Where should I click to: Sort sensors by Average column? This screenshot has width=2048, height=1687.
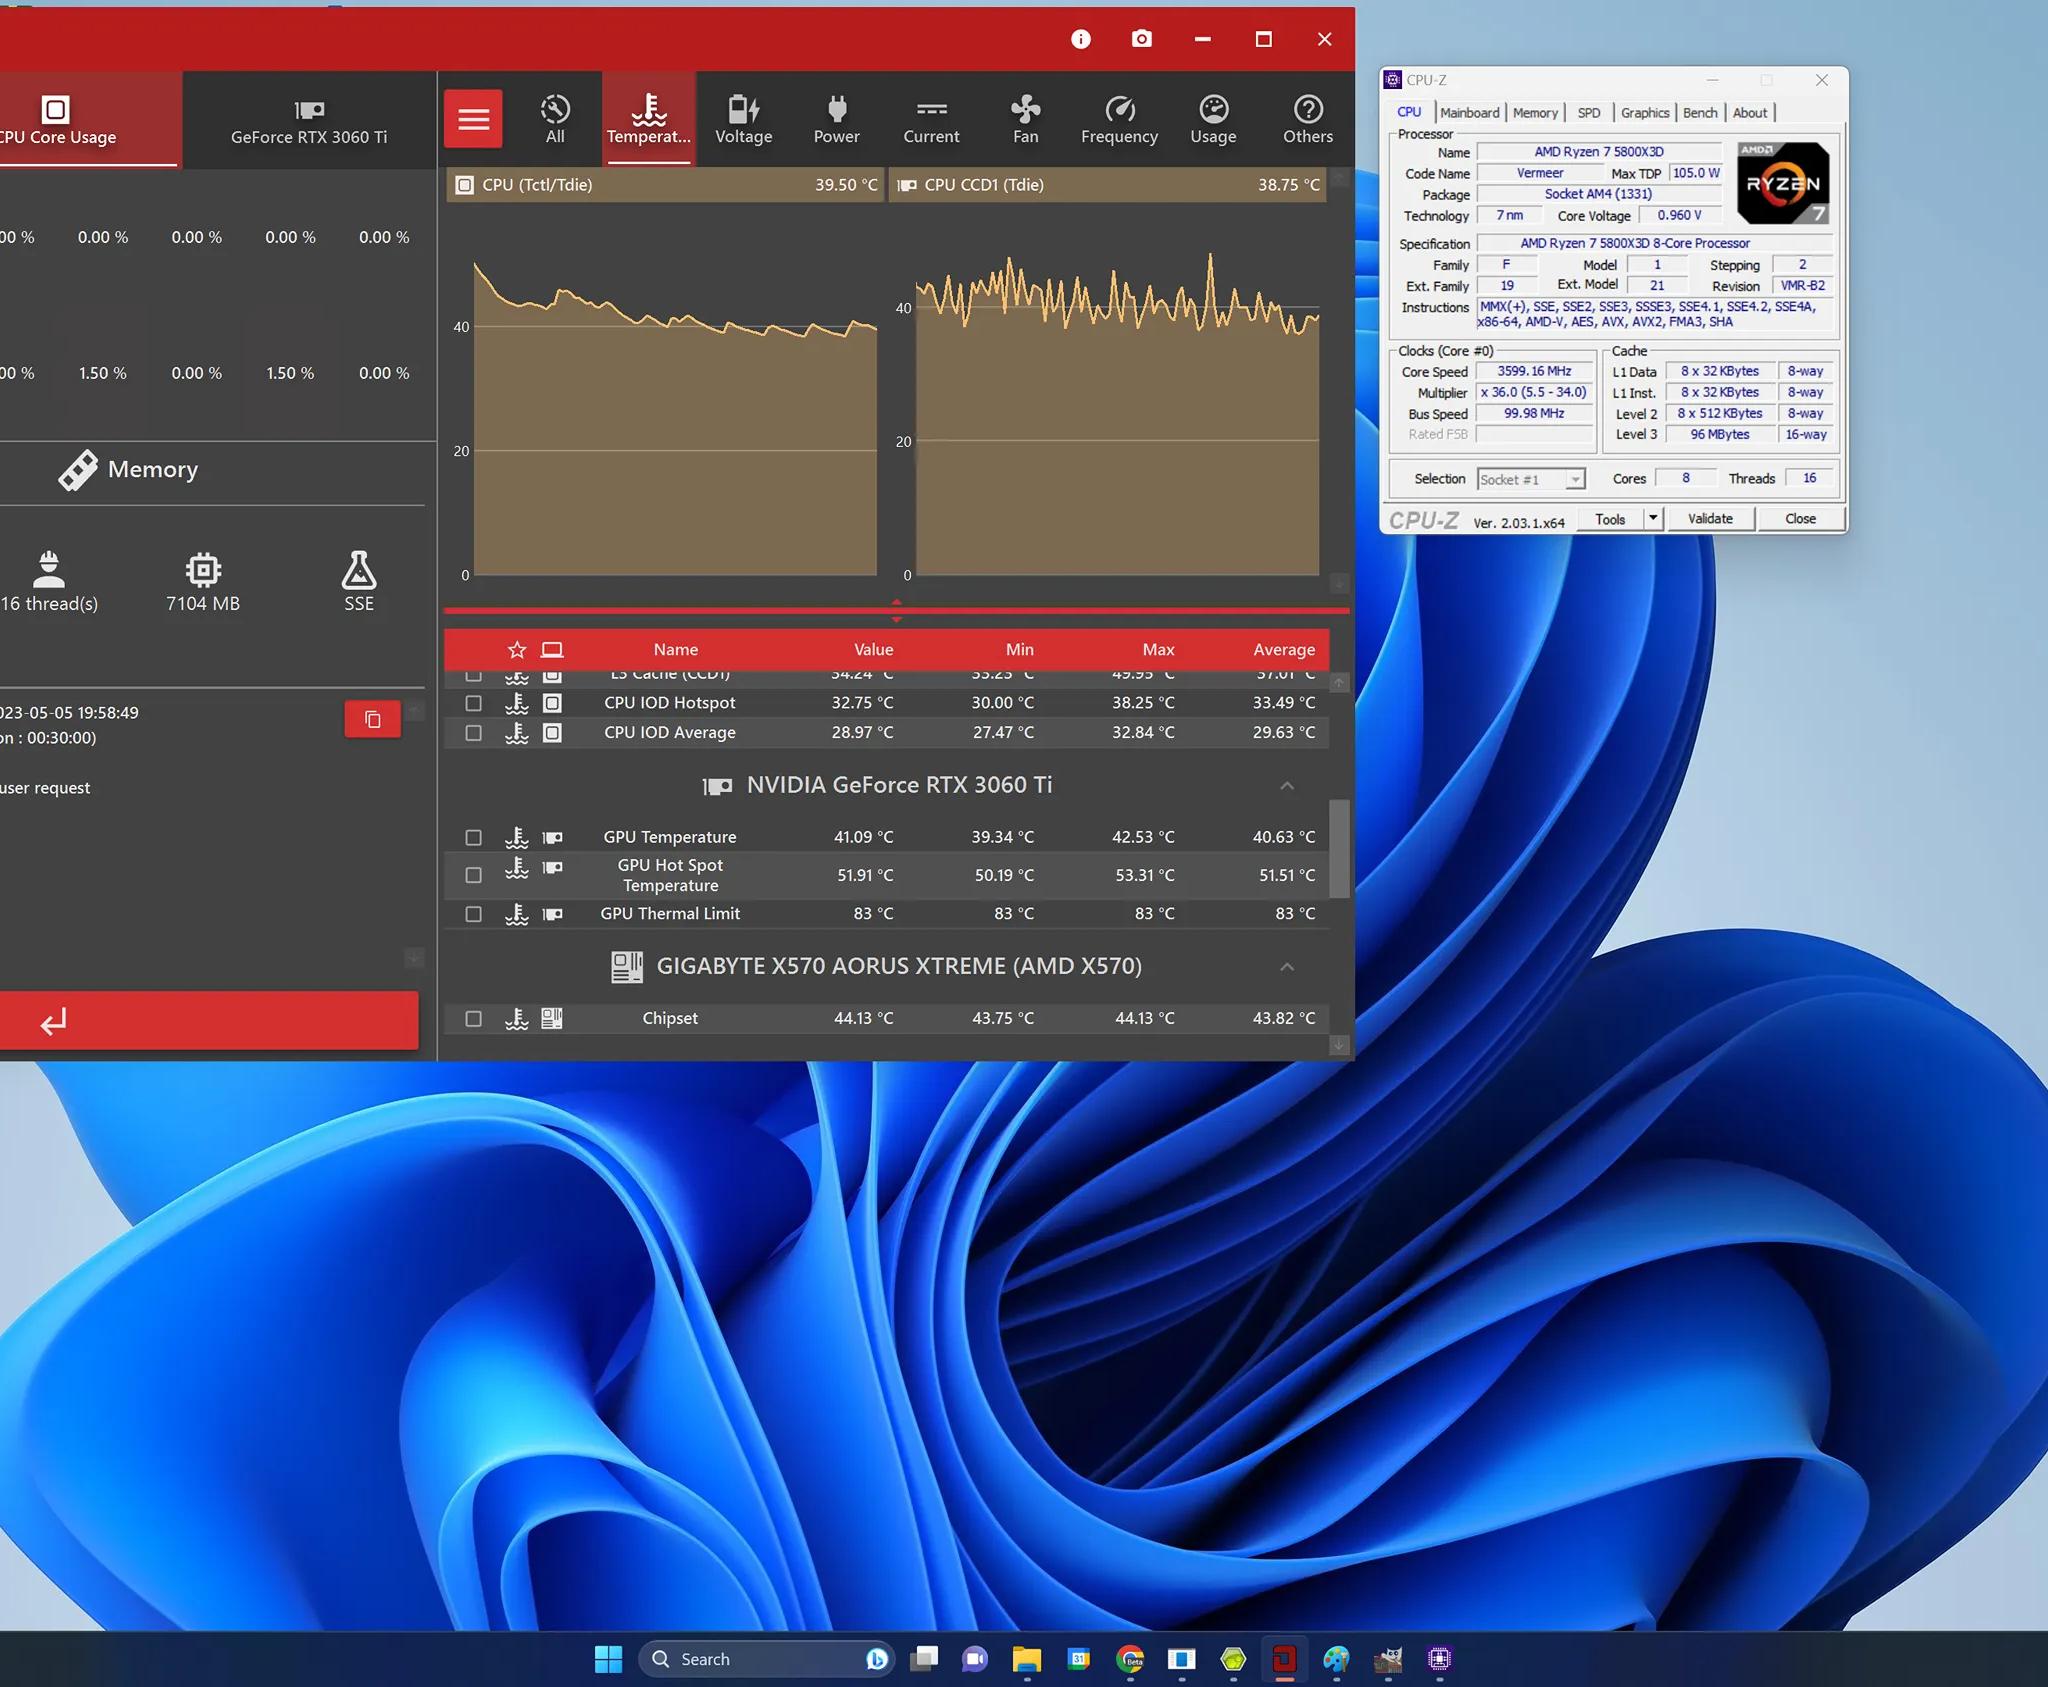[x=1284, y=650]
